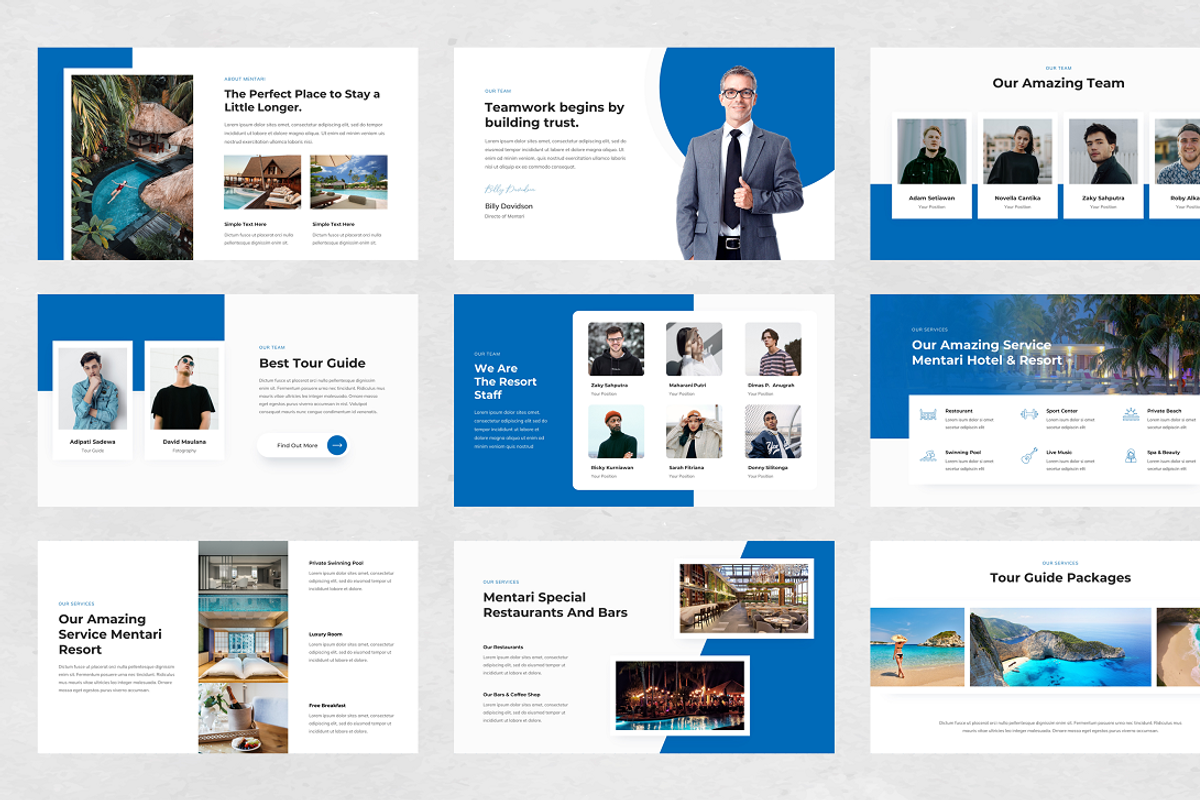Click the 'Live Music' service label
1200x800 pixels.
[x=1059, y=452]
